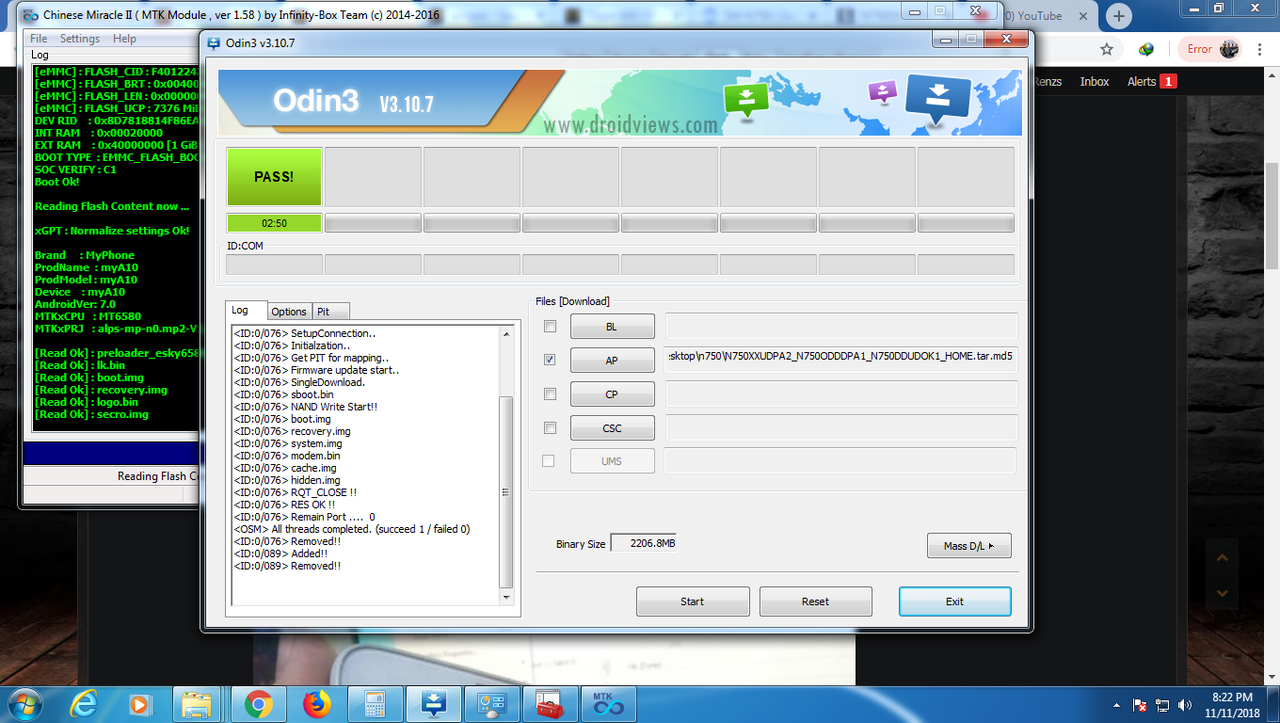Click the AP file path field
The image size is (1280, 723).
pos(841,360)
